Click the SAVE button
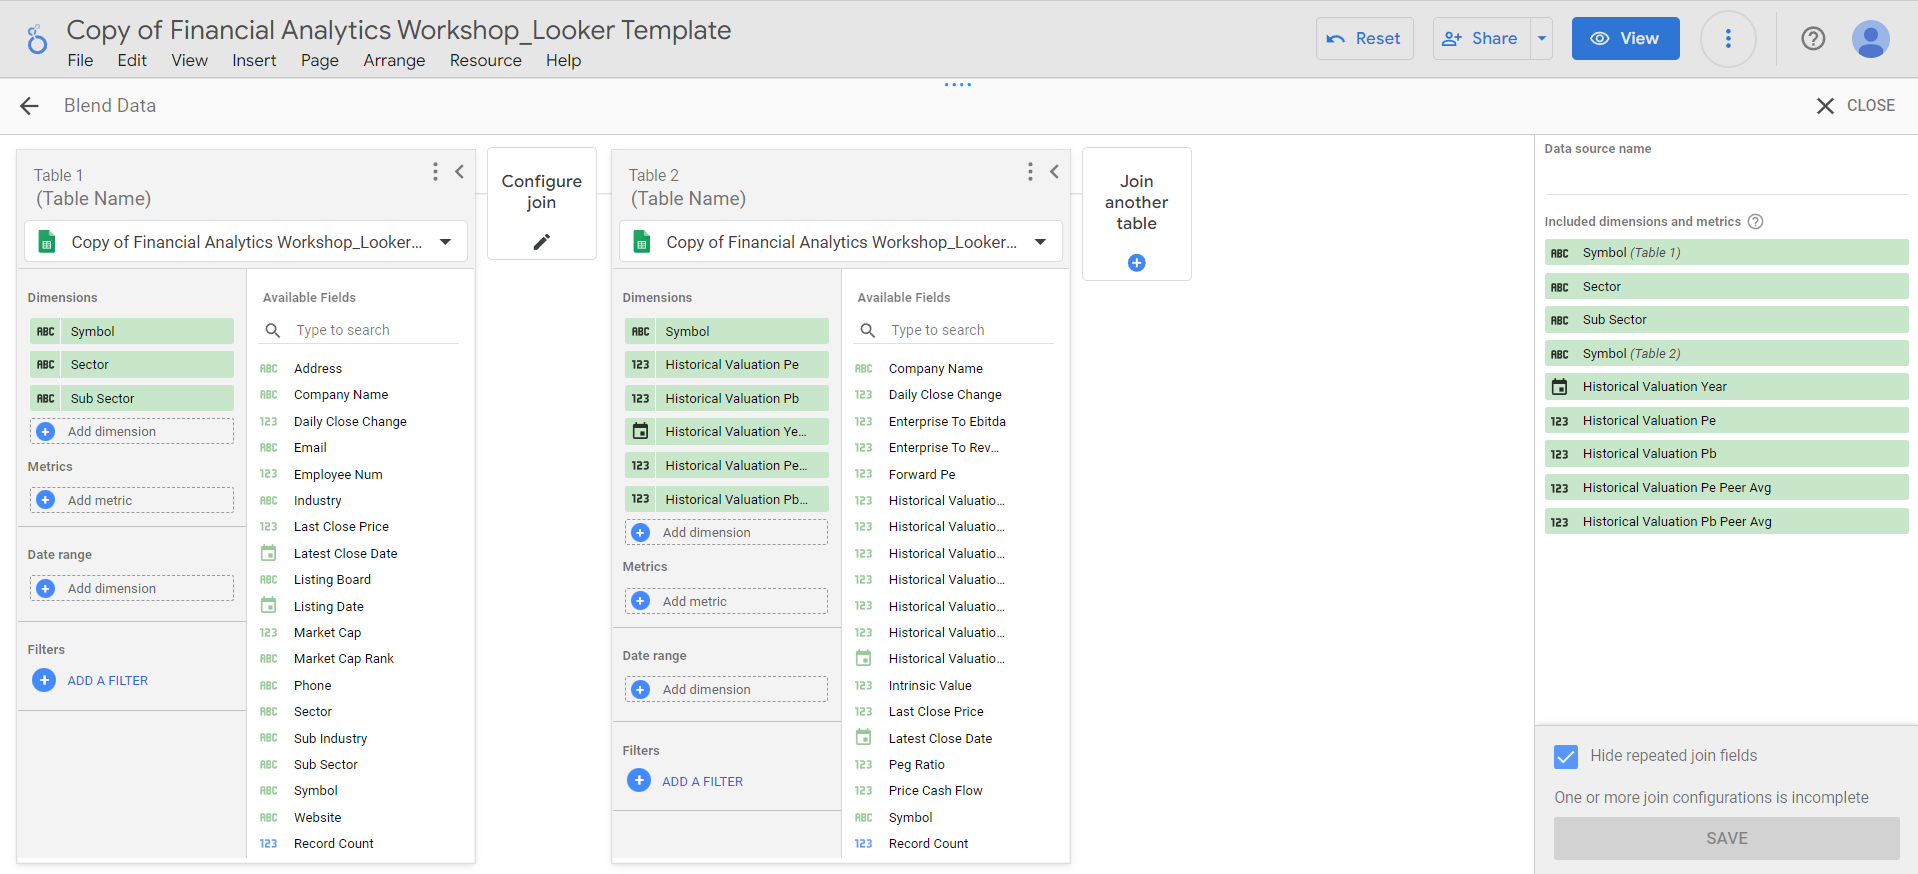 click(1726, 838)
